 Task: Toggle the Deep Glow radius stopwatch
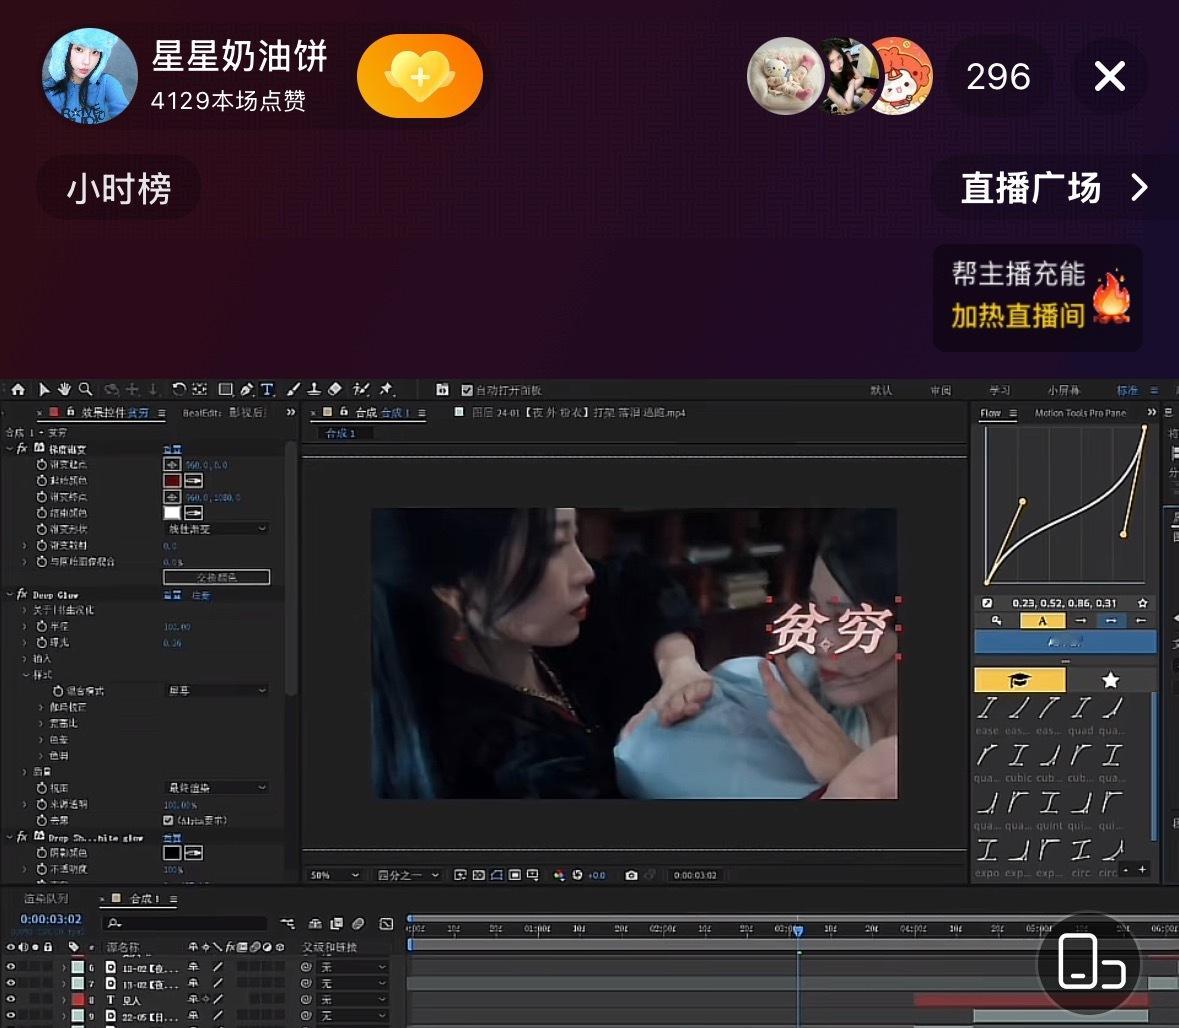[41, 626]
